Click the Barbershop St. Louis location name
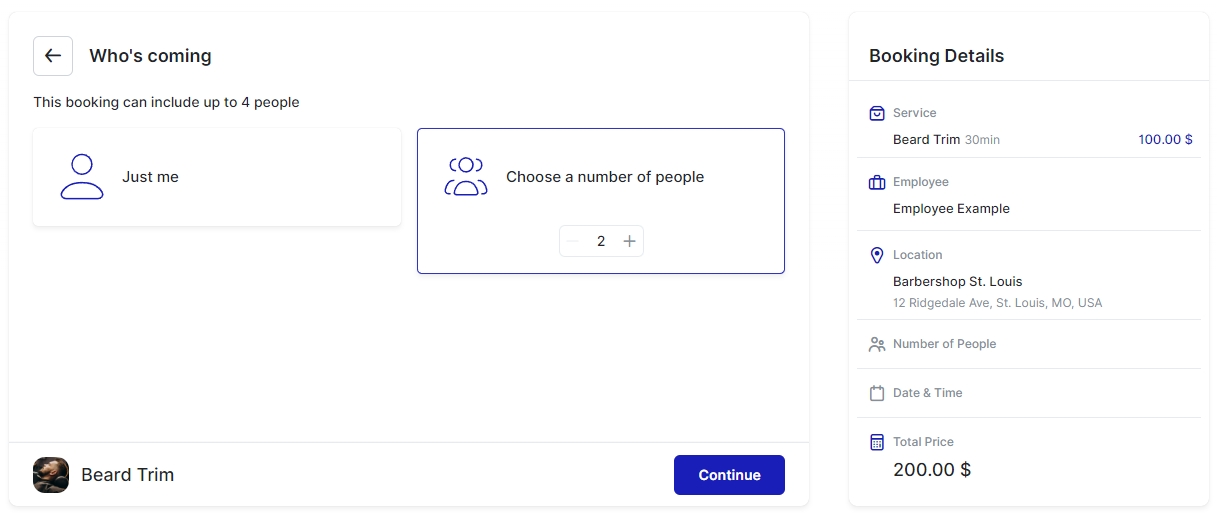This screenshot has height=514, width=1217. point(957,282)
